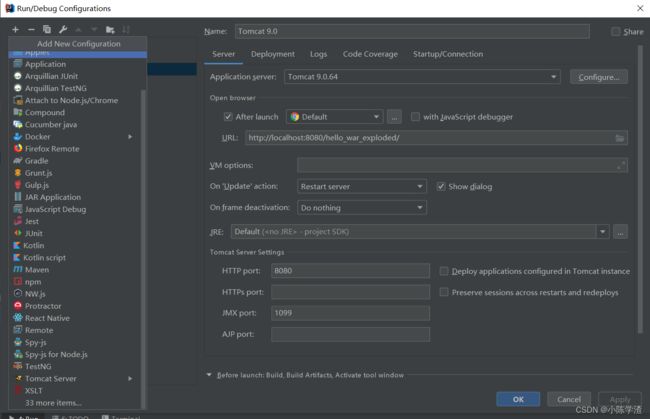Click the Configure... button
The height and width of the screenshot is (419, 650).
(x=599, y=77)
